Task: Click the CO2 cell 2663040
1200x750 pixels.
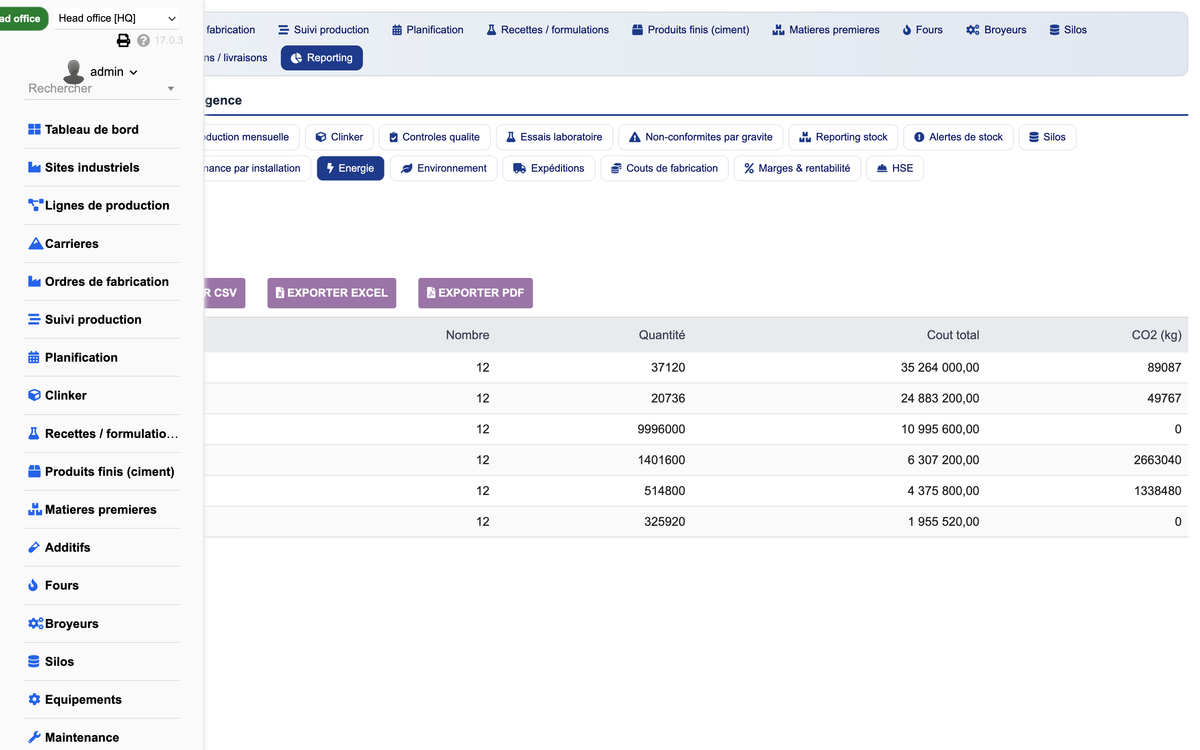Action: (x=1157, y=461)
